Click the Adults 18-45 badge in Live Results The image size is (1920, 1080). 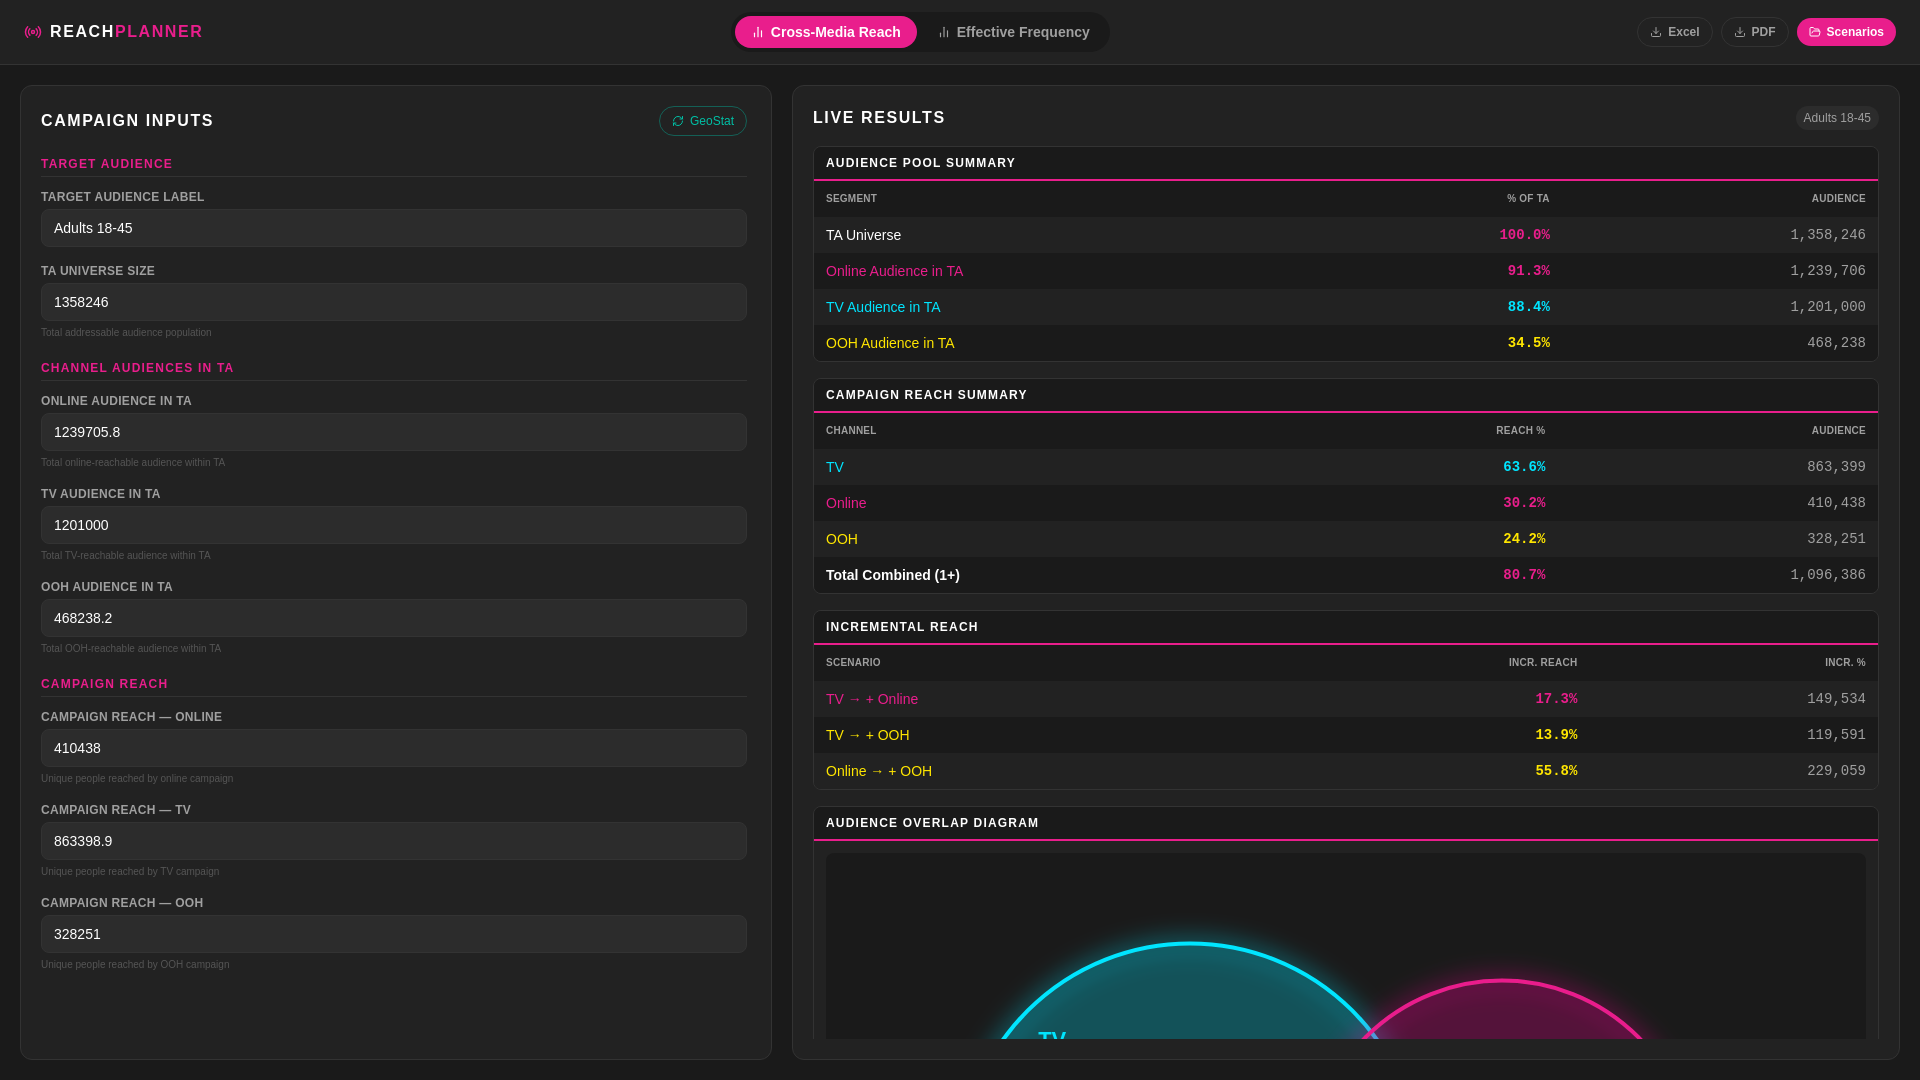click(x=1836, y=118)
